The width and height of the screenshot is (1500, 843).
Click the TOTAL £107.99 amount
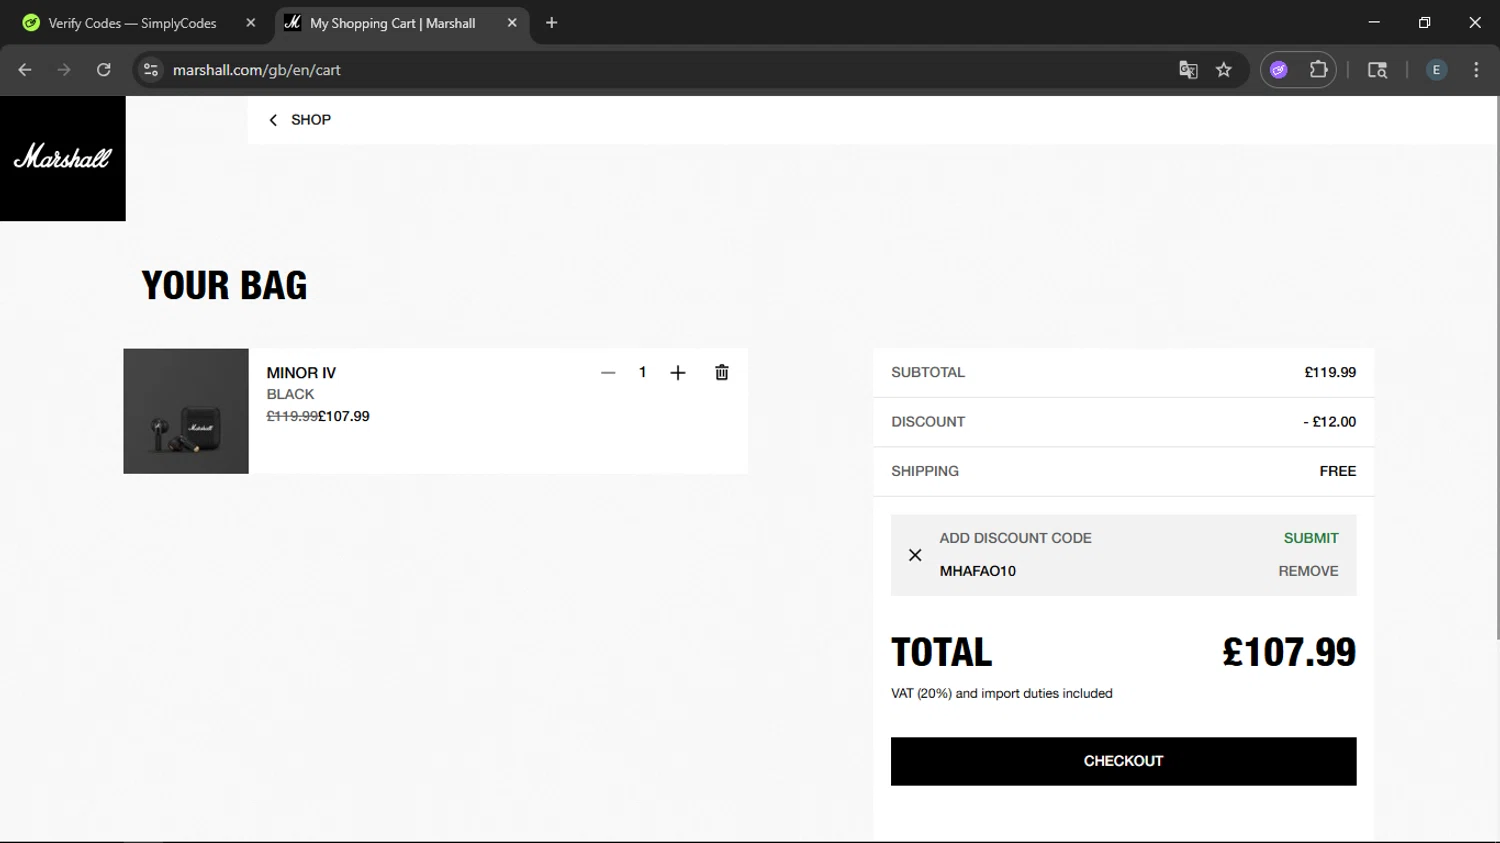[1289, 652]
